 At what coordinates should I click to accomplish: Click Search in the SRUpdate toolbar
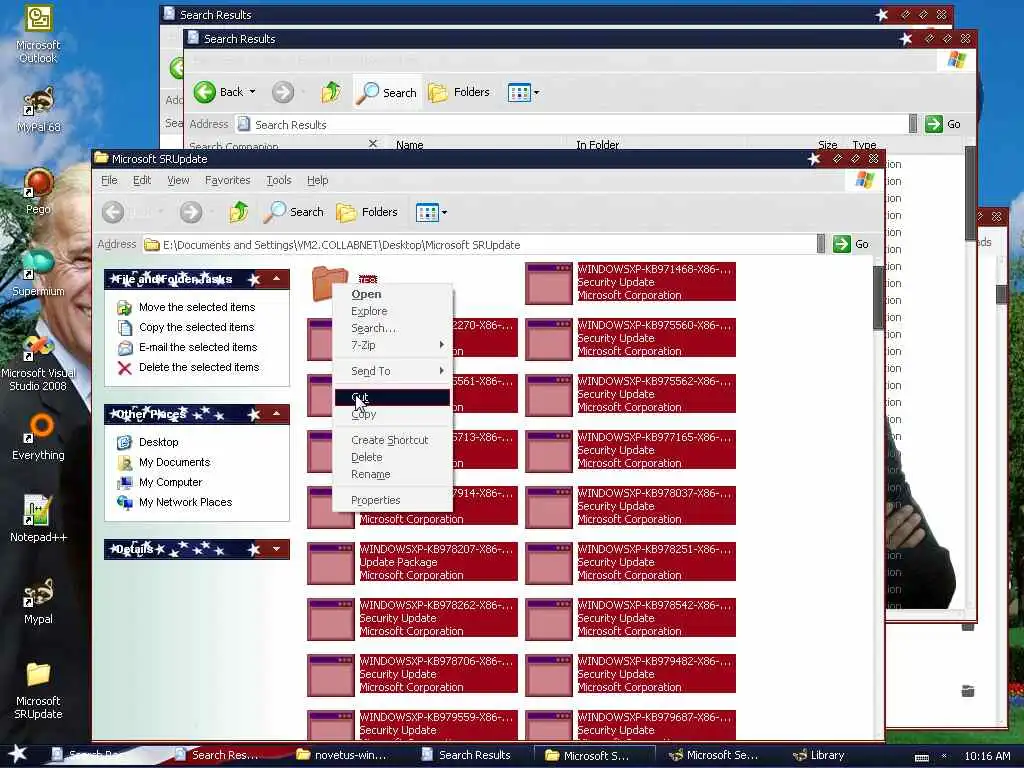tap(294, 212)
